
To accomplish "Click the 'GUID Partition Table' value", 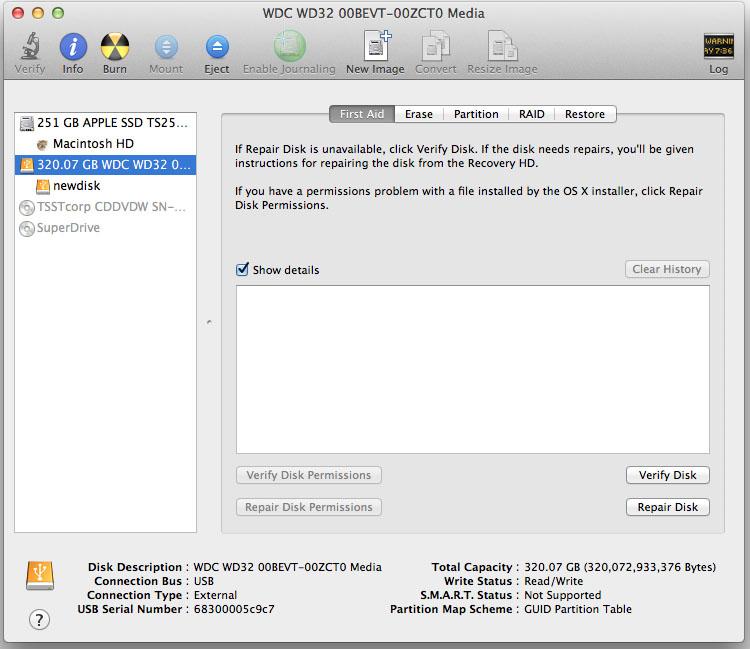I will [x=578, y=609].
